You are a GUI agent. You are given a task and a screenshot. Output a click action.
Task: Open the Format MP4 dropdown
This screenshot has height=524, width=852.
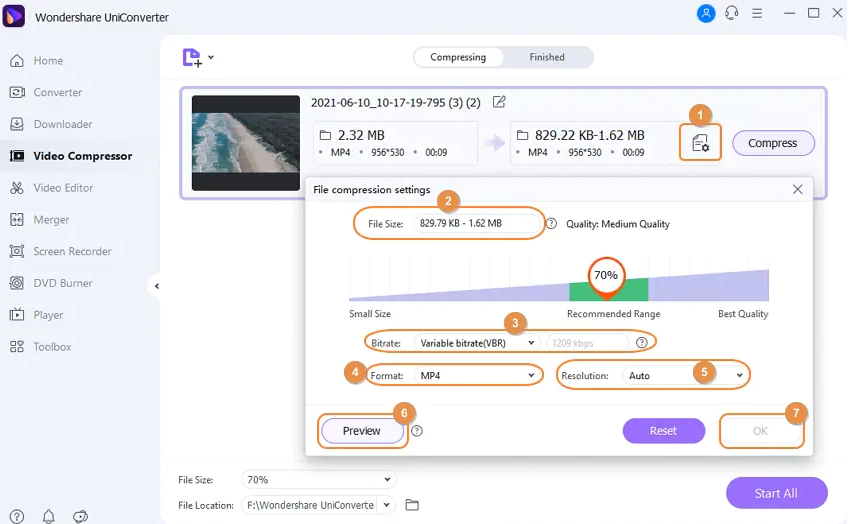pyautogui.click(x=477, y=376)
